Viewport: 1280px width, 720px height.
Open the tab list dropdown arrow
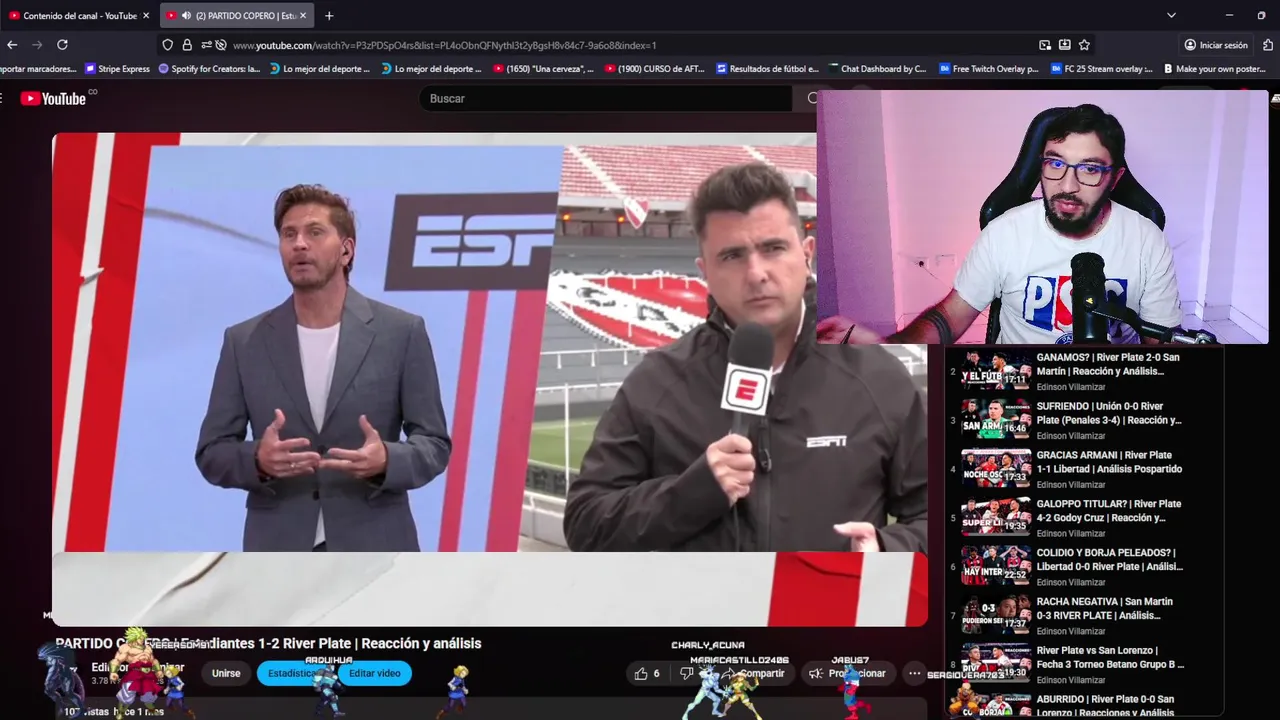1171,16
